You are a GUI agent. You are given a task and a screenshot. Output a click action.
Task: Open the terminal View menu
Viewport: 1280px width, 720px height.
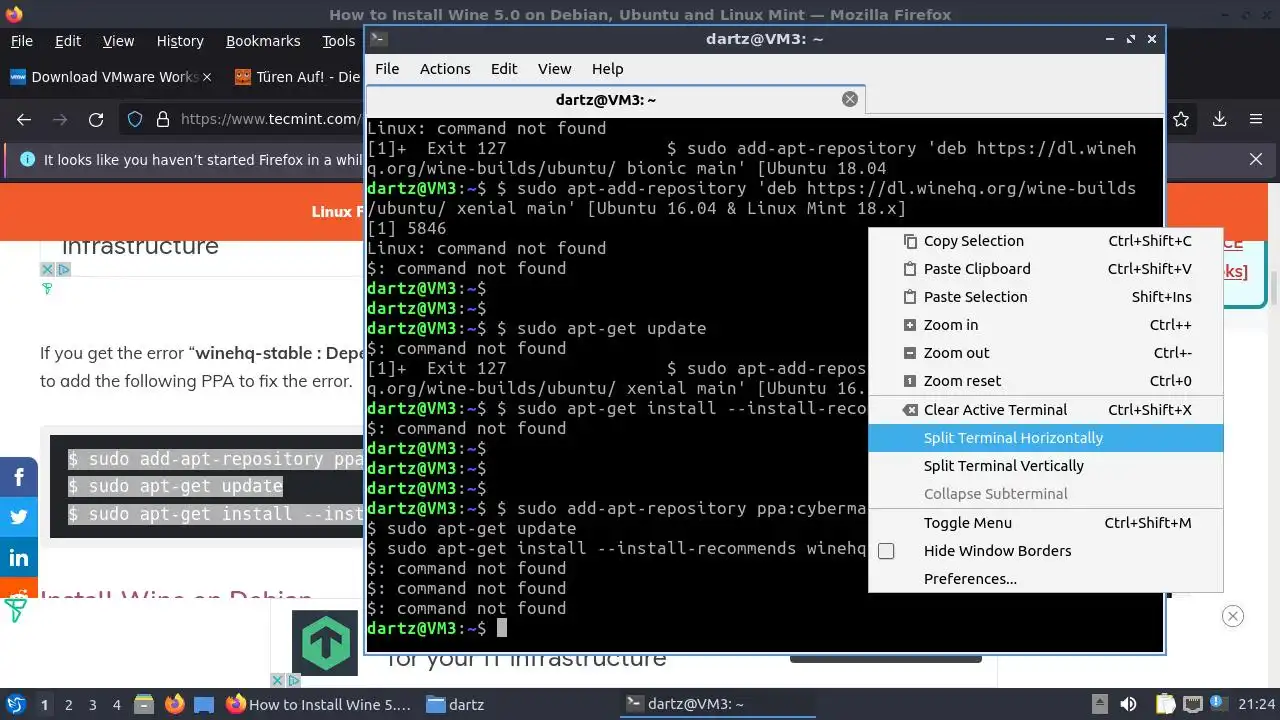coord(554,69)
